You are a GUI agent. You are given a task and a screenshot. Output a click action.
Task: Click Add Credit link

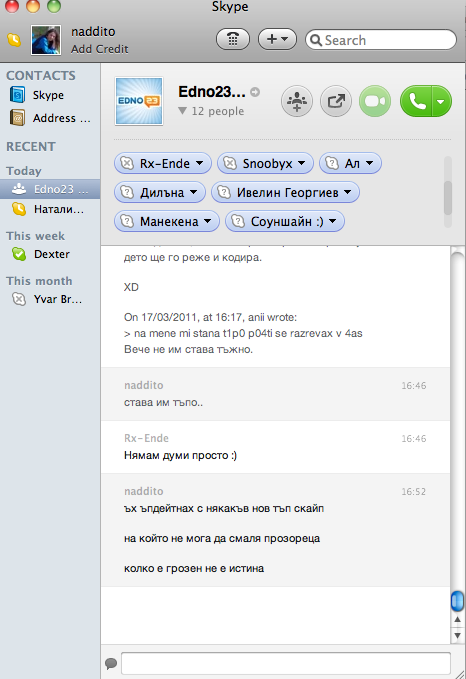point(100,49)
